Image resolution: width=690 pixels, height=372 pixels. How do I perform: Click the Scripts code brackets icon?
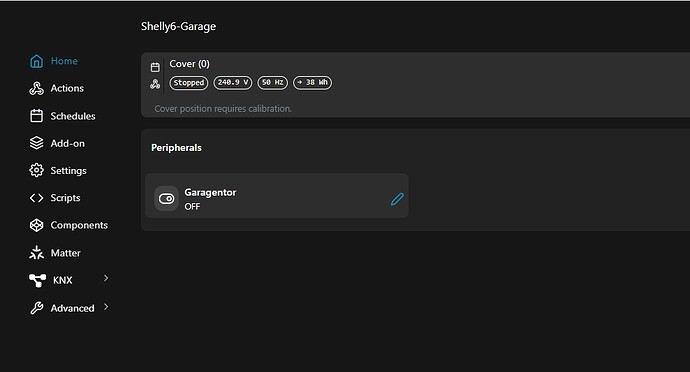point(37,198)
